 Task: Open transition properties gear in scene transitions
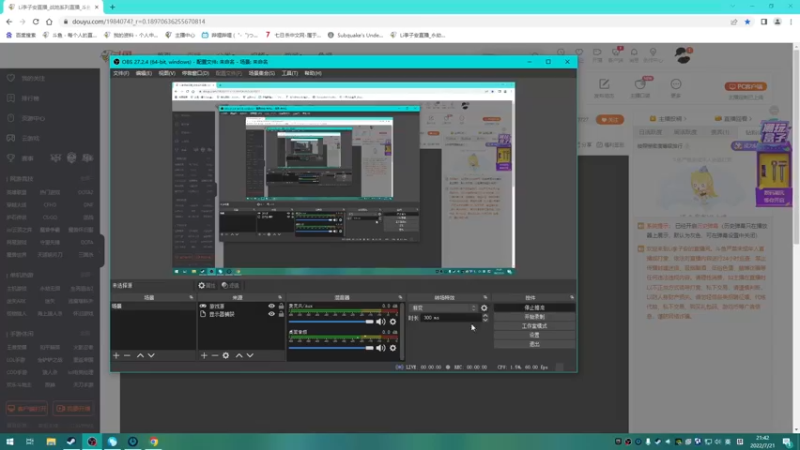[x=484, y=308]
